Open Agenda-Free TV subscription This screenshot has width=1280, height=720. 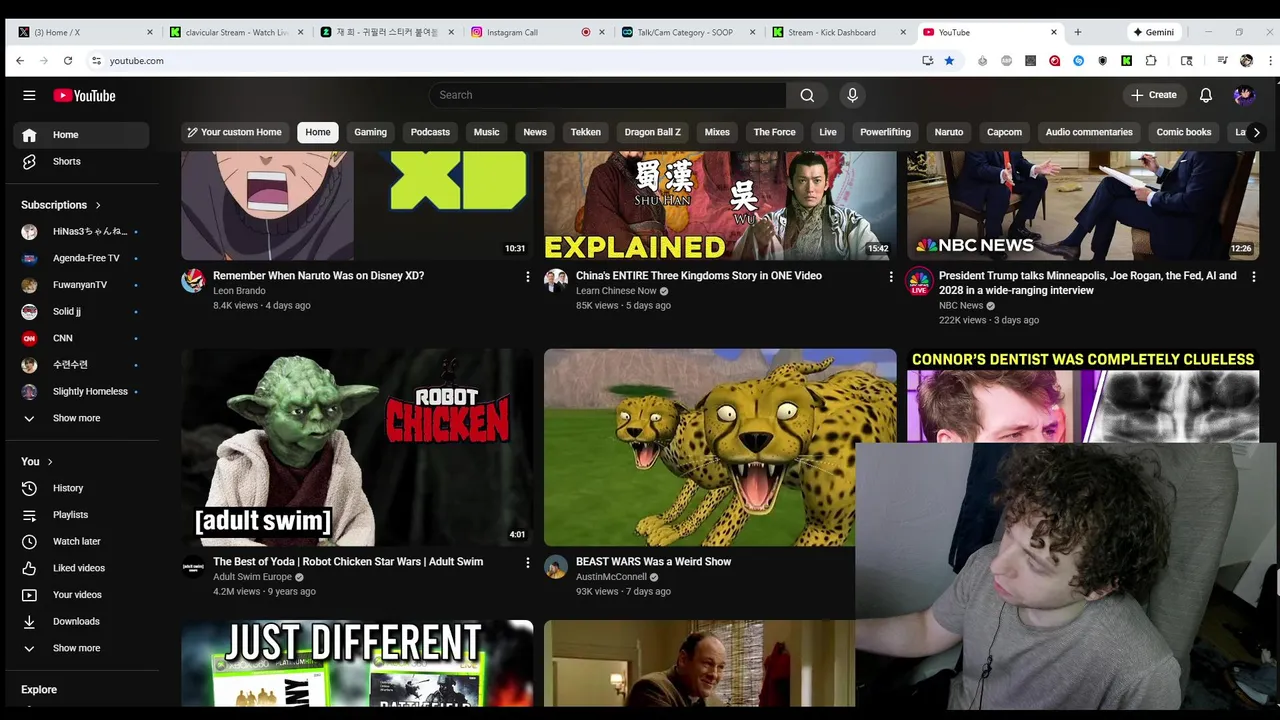pyautogui.click(x=81, y=258)
